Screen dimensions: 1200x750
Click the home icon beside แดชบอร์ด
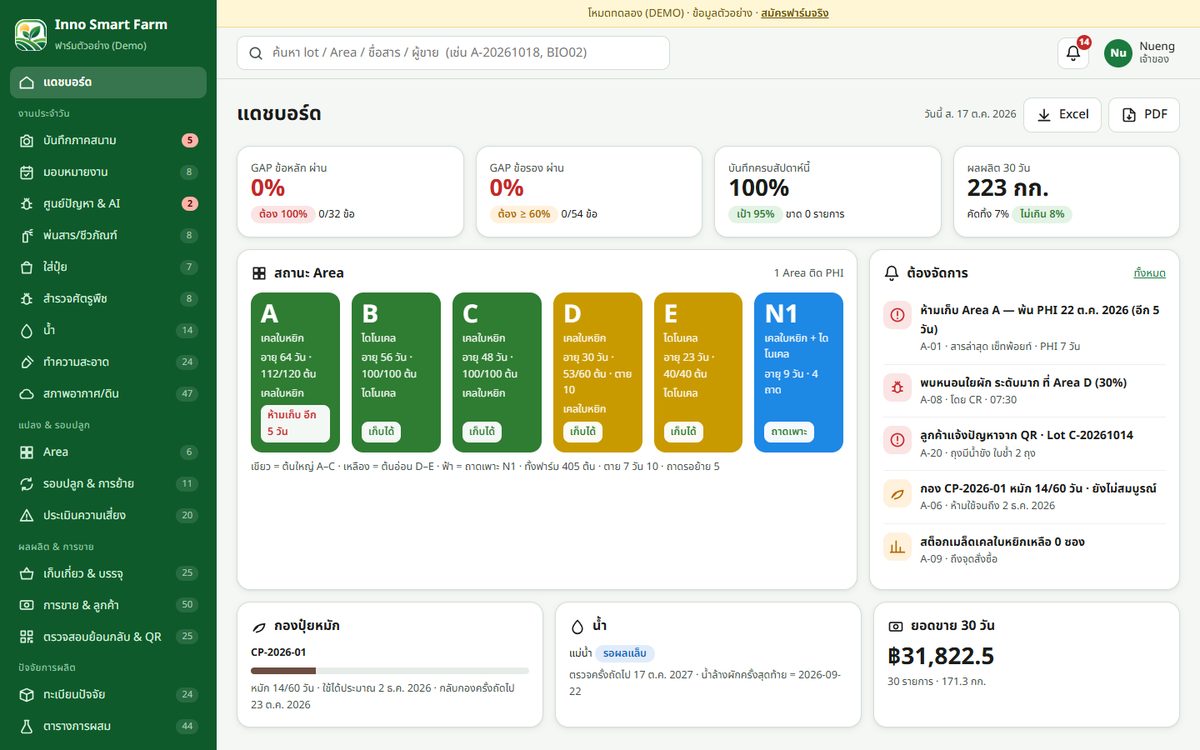pyautogui.click(x=27, y=82)
